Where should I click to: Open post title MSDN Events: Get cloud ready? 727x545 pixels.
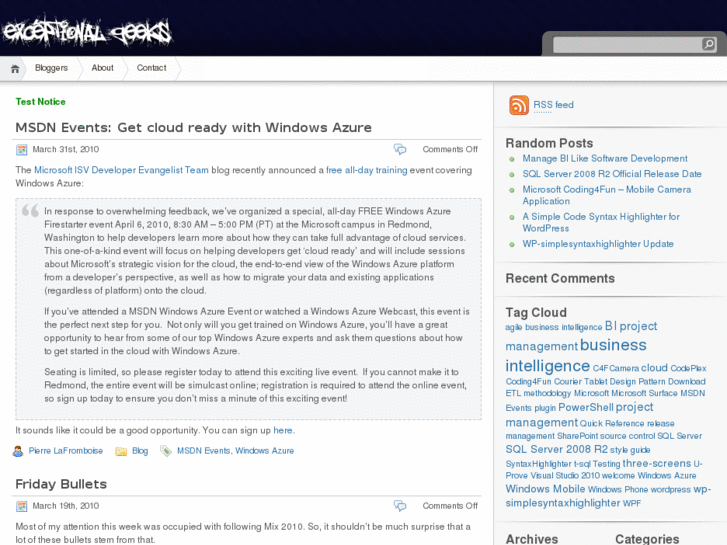click(x=193, y=128)
